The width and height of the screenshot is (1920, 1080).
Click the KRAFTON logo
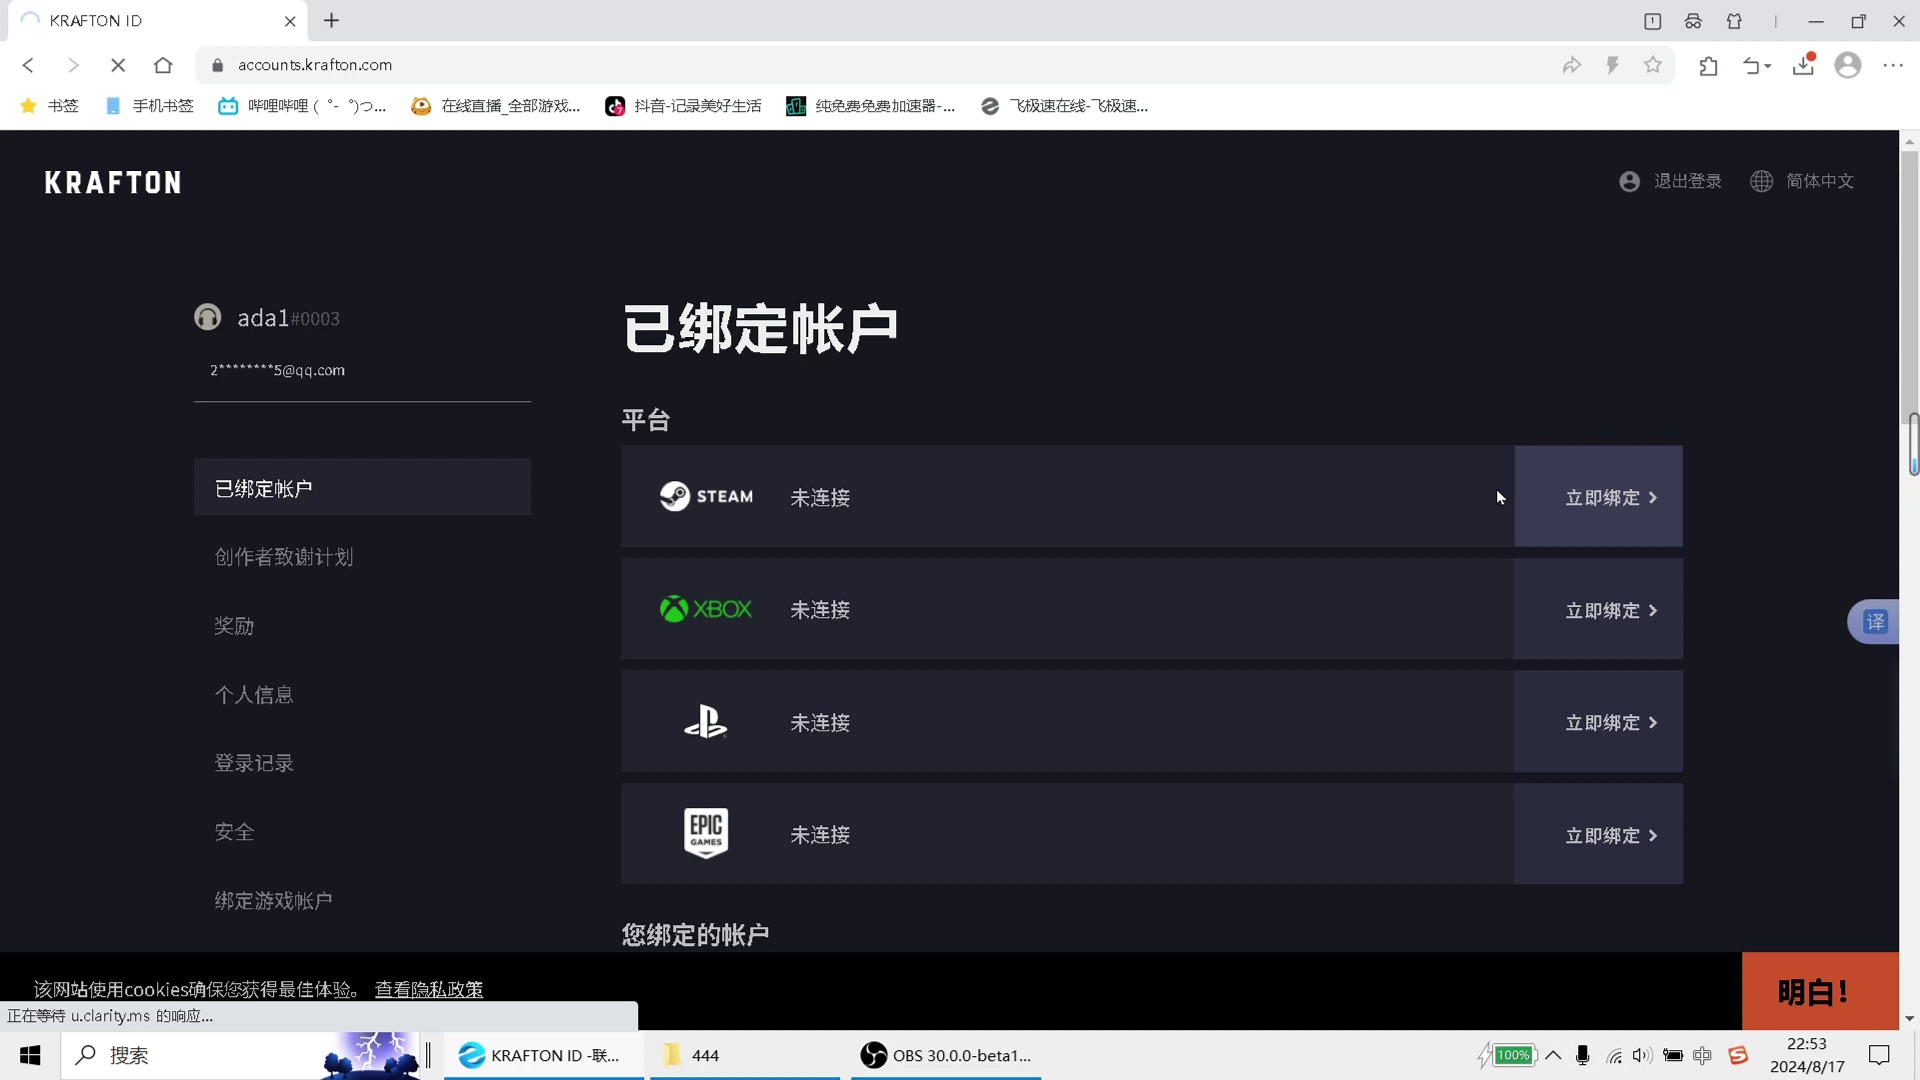pos(113,182)
